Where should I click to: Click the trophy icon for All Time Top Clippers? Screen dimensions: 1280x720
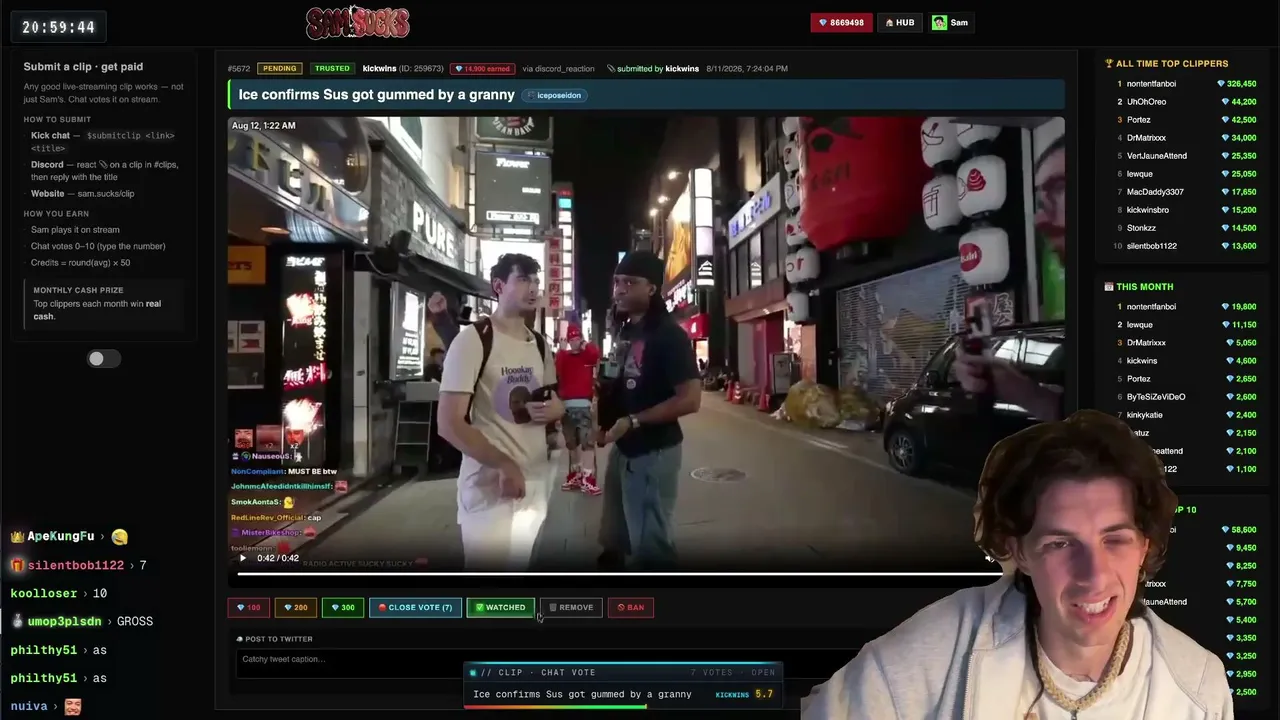(x=1108, y=64)
